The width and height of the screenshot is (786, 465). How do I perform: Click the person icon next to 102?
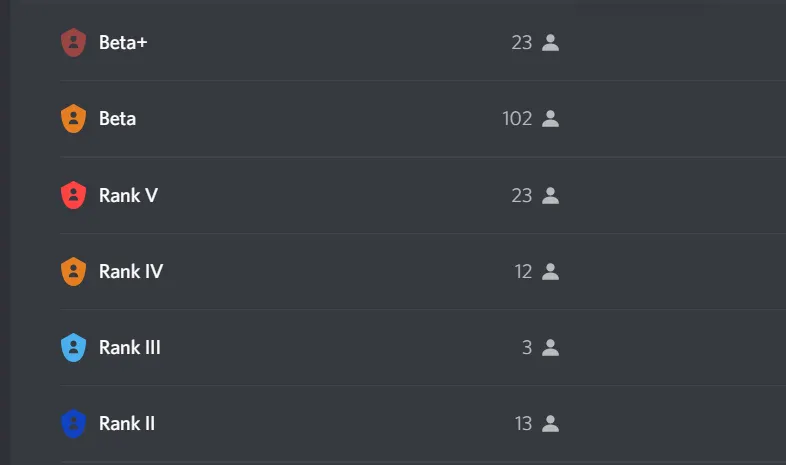pos(550,119)
